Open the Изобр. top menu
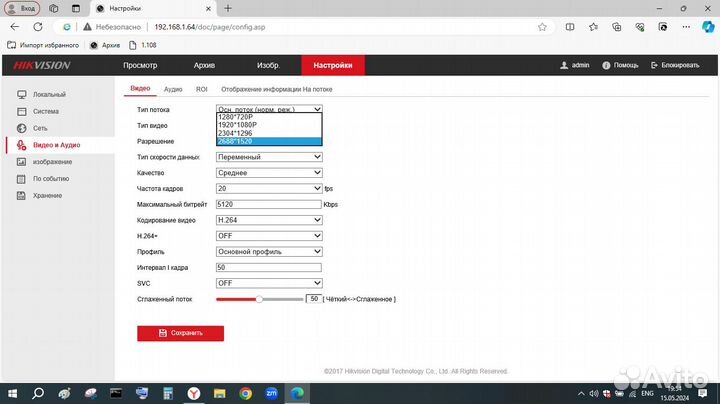This screenshot has height=404, width=720. tap(269, 65)
